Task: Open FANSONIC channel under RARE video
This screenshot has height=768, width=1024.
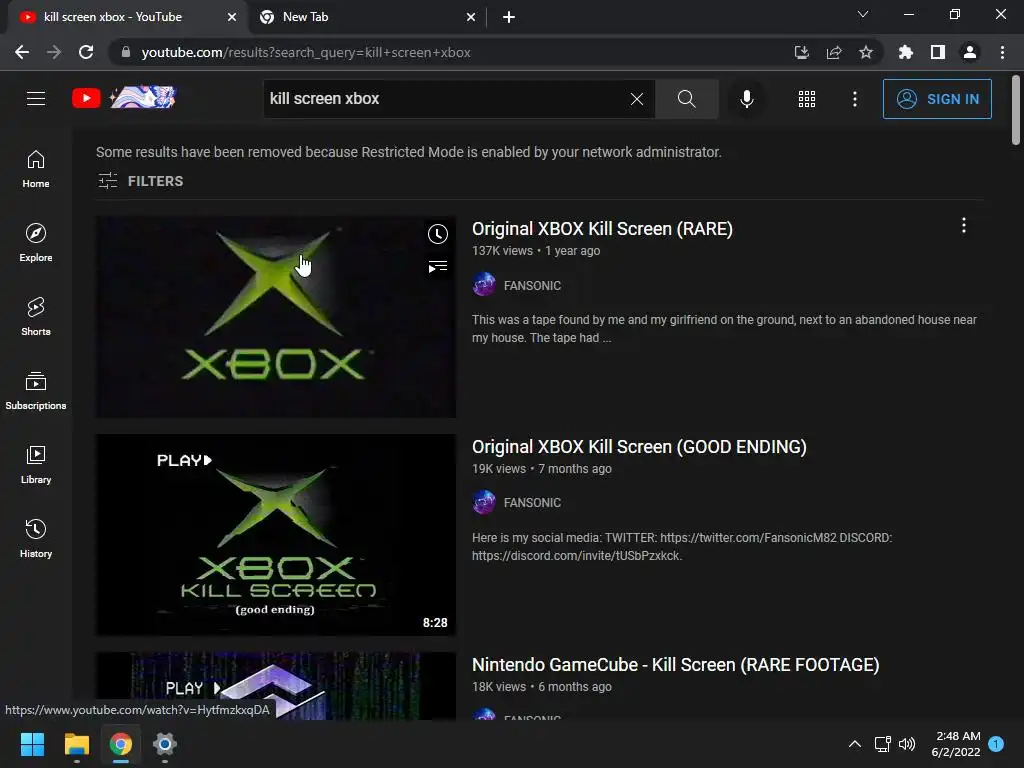Action: click(532, 285)
